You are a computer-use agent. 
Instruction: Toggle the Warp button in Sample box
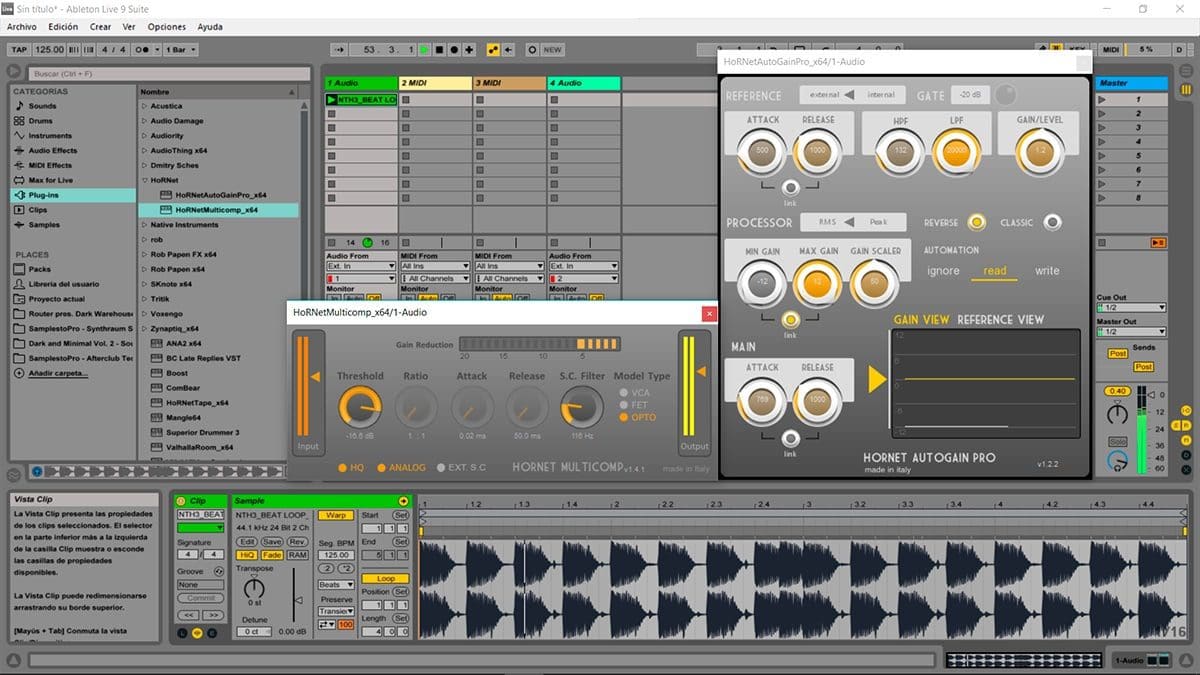click(x=335, y=515)
